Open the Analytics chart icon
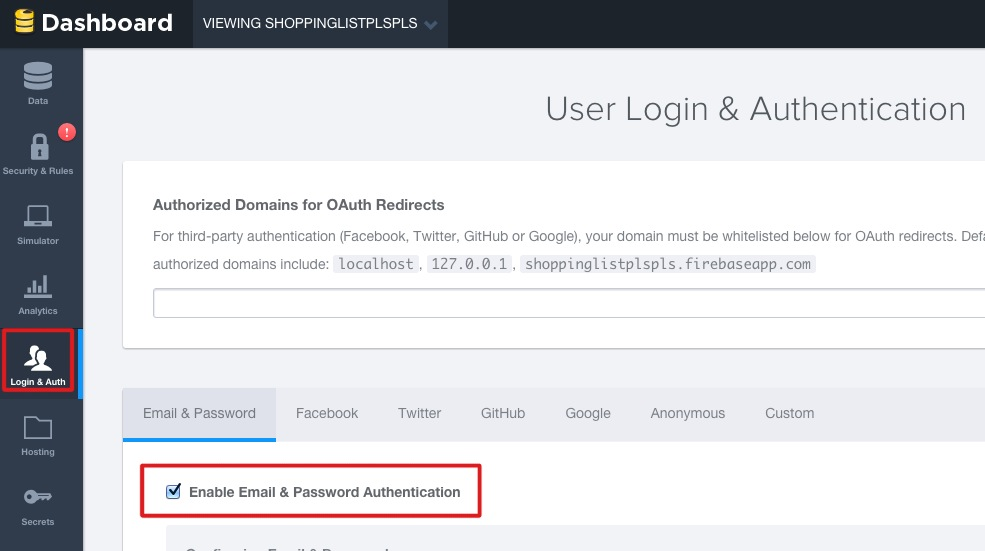The height and width of the screenshot is (551, 985). click(x=38, y=286)
